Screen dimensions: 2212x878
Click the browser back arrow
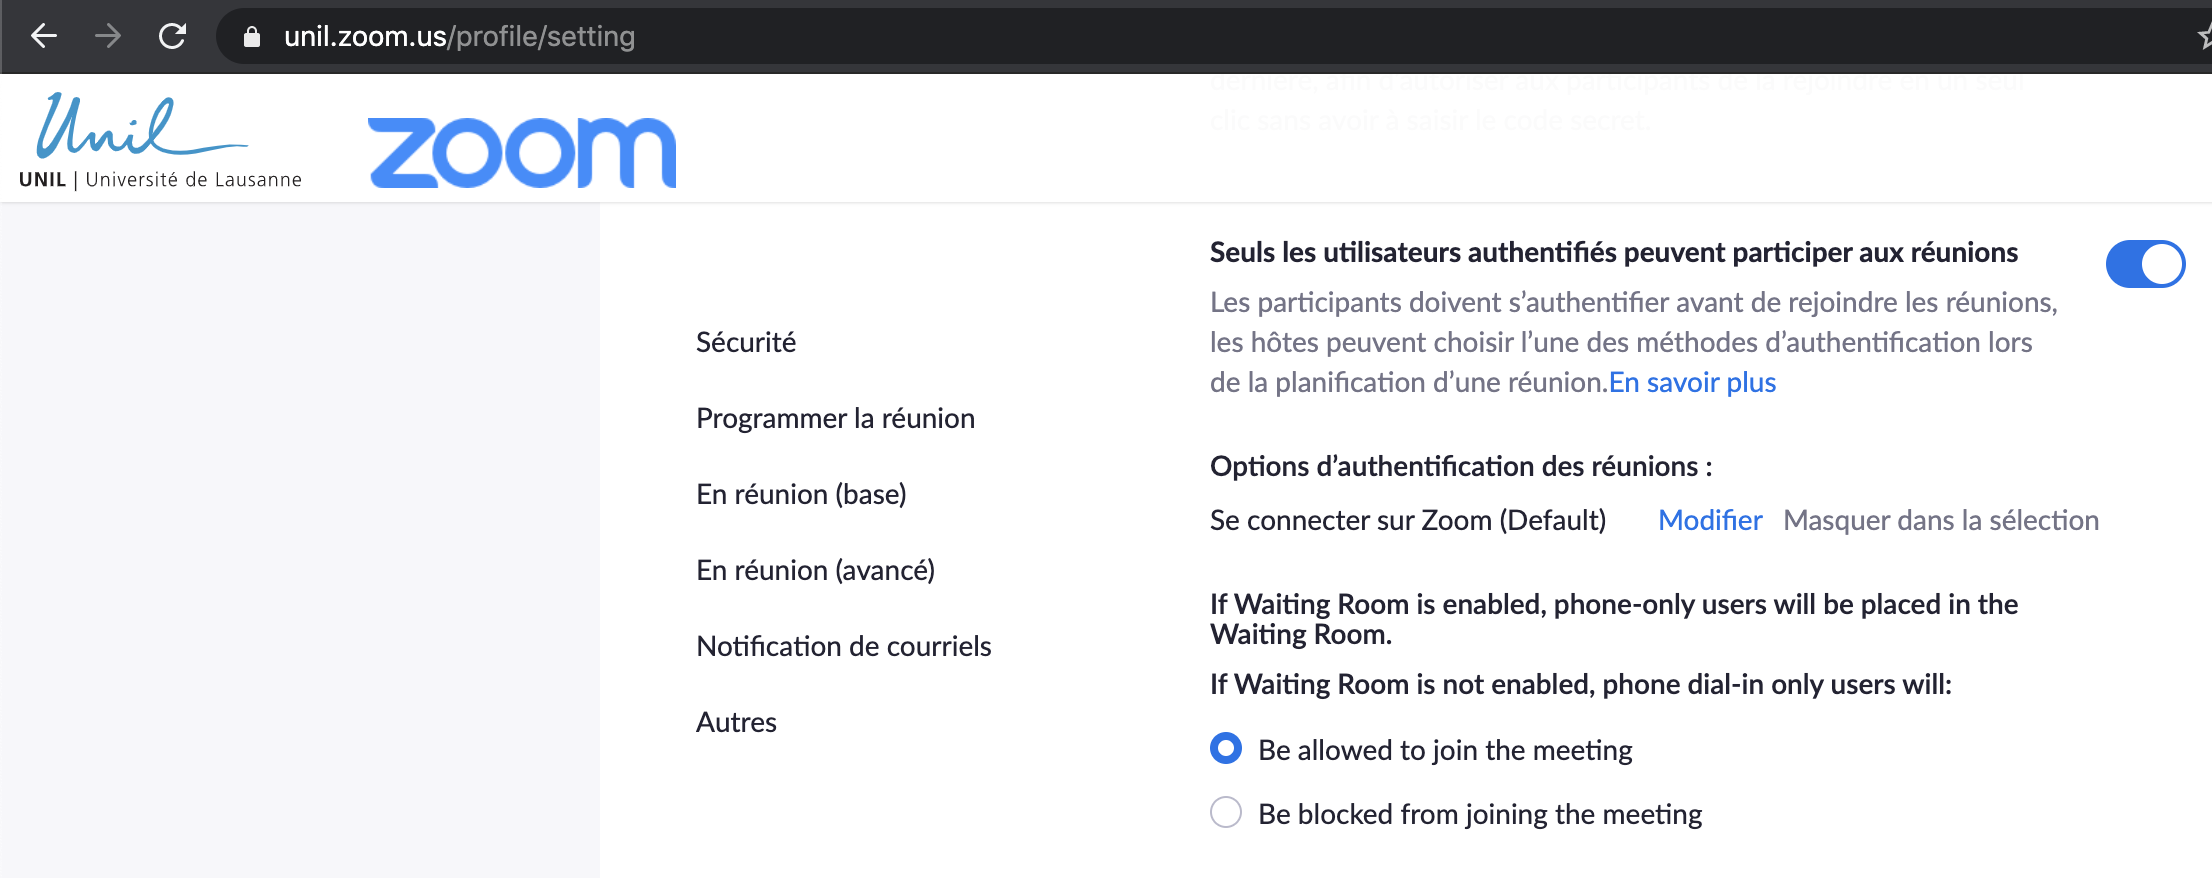coord(44,37)
